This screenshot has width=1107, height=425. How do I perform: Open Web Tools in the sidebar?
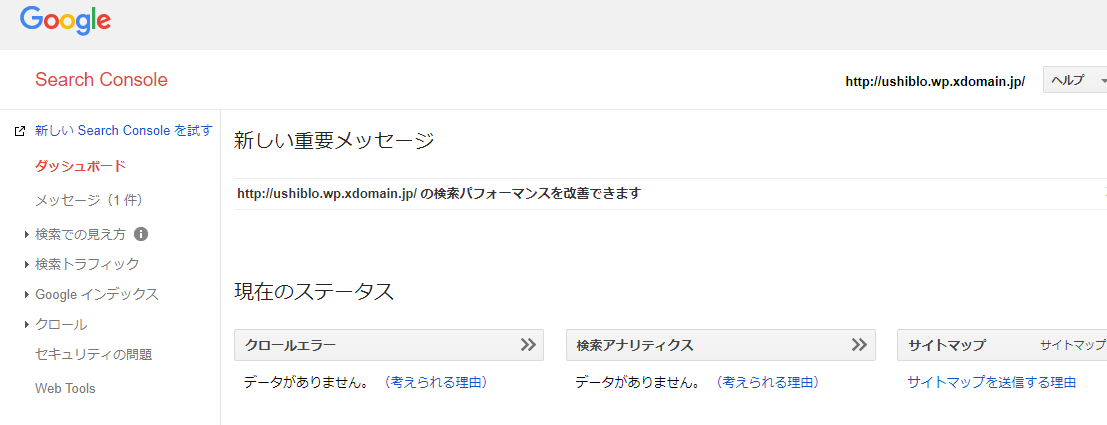[65, 388]
